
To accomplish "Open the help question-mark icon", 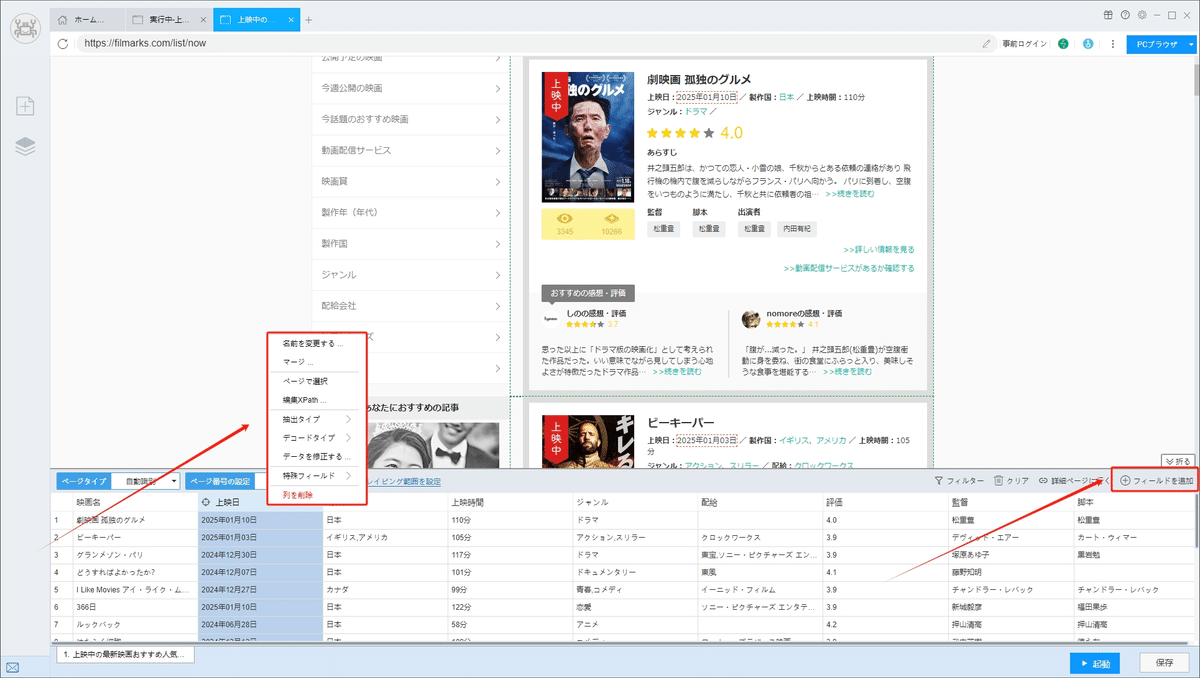I will [1125, 15].
